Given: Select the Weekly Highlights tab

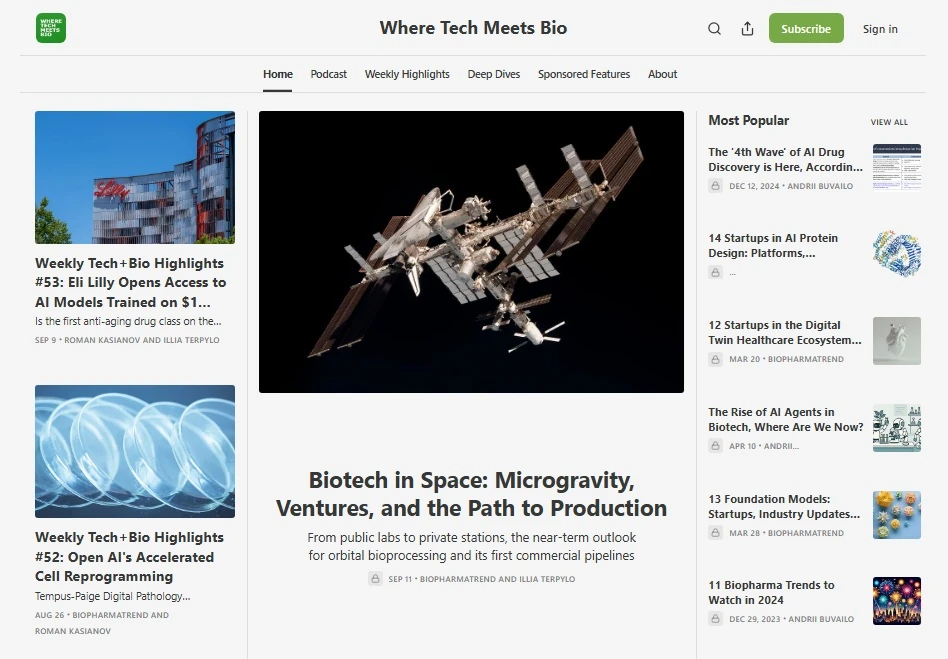Looking at the screenshot, I should [x=407, y=74].
